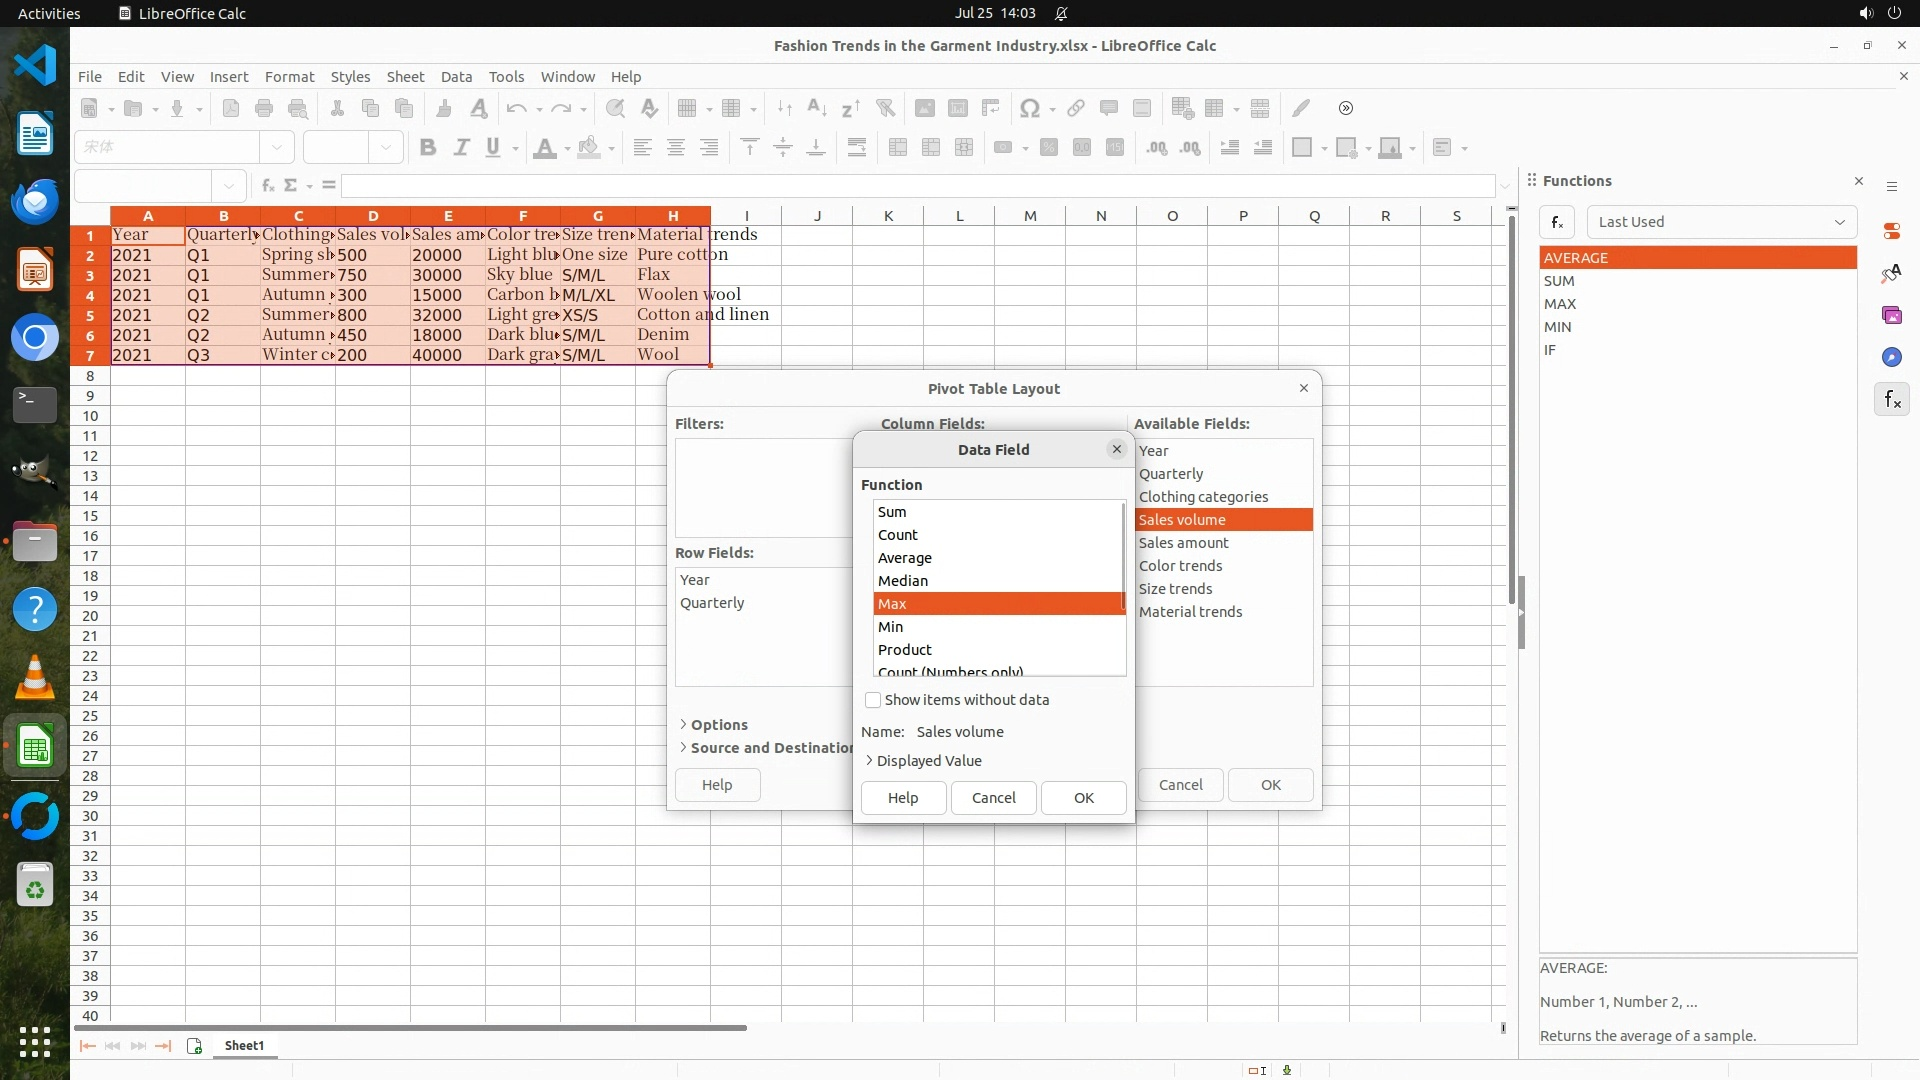Open the Navigator sidebar icon

(1891, 357)
